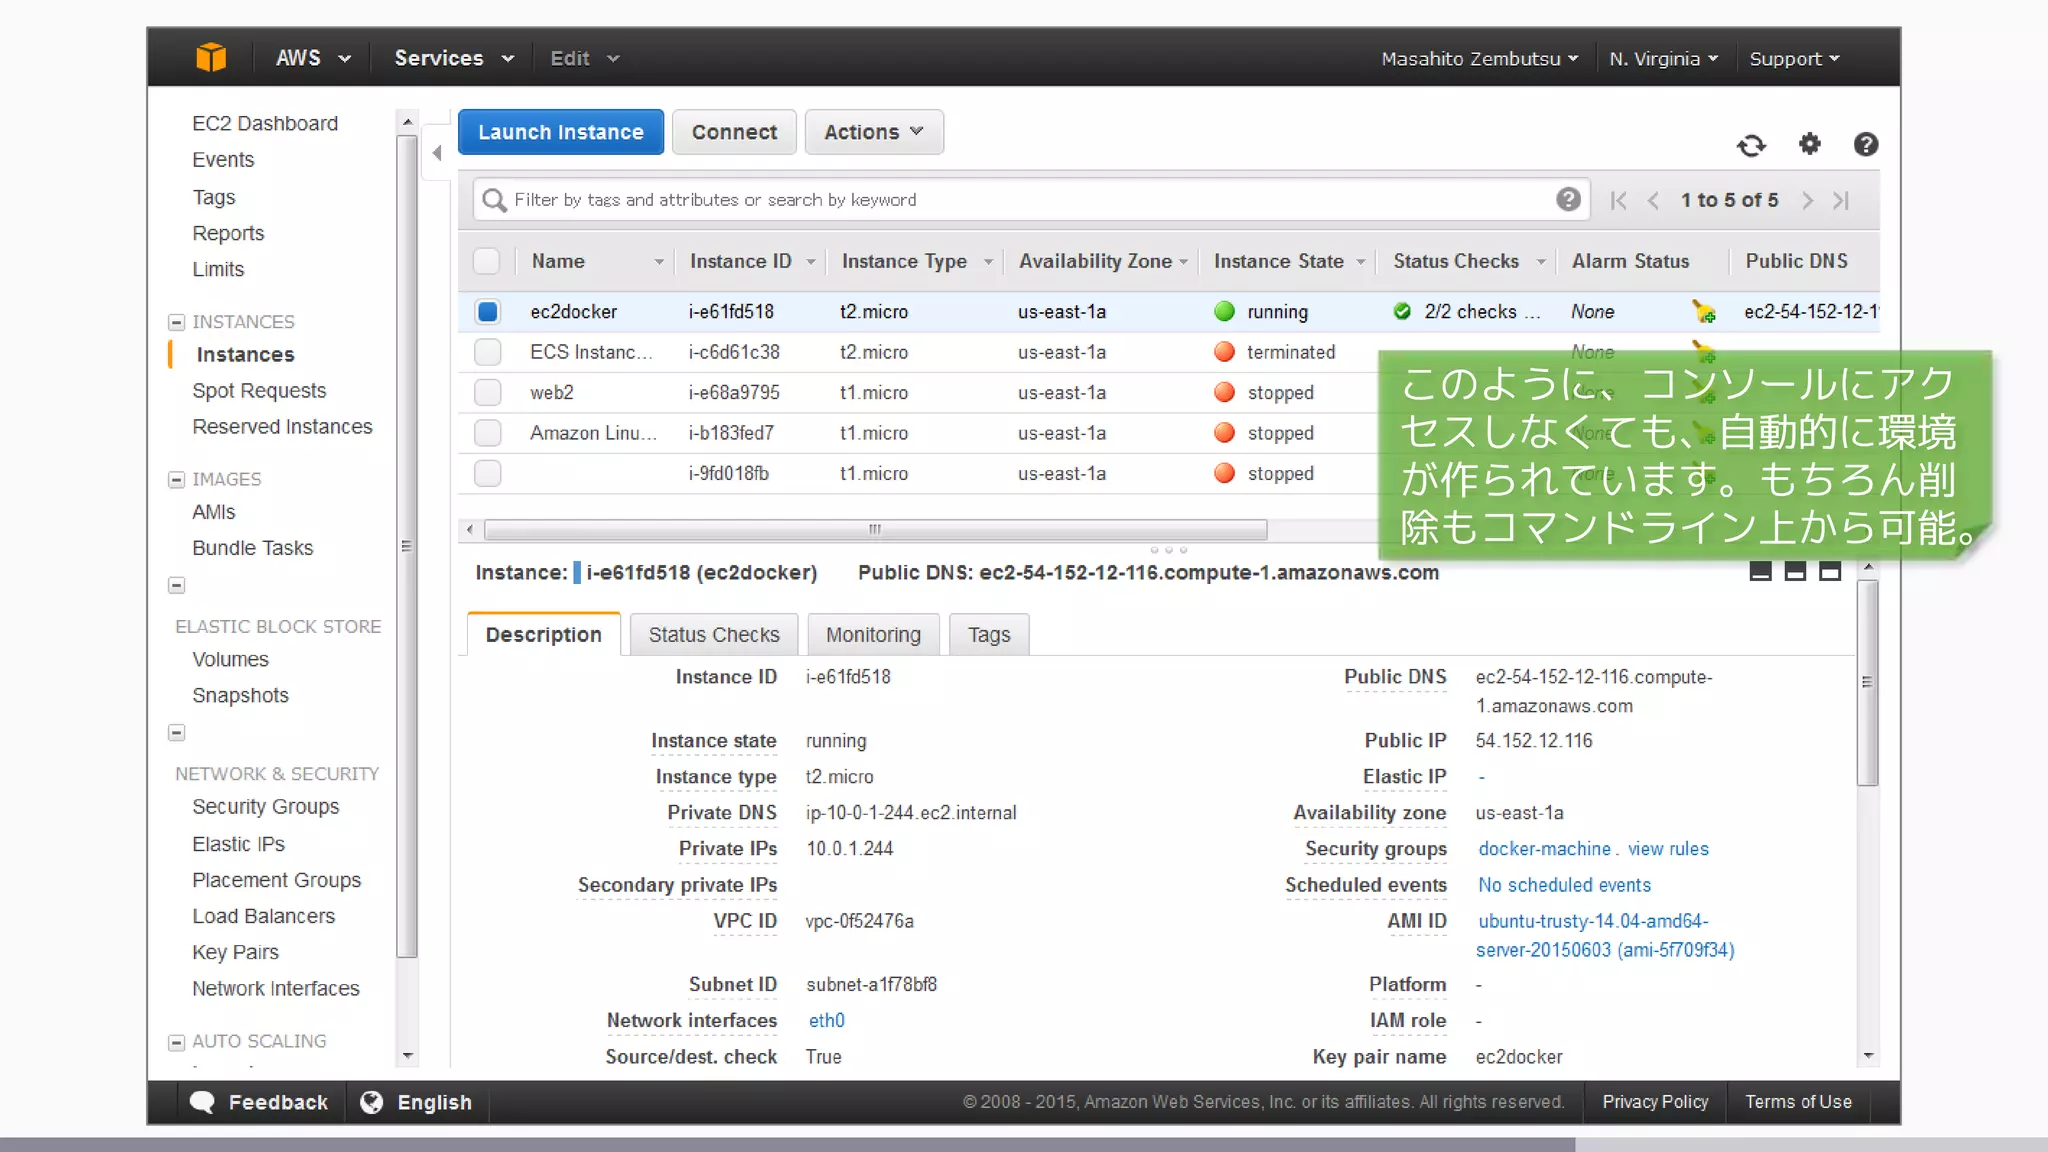Toggle the select-all header checkbox
Screen dimensions: 2048x1152
tap(486, 262)
